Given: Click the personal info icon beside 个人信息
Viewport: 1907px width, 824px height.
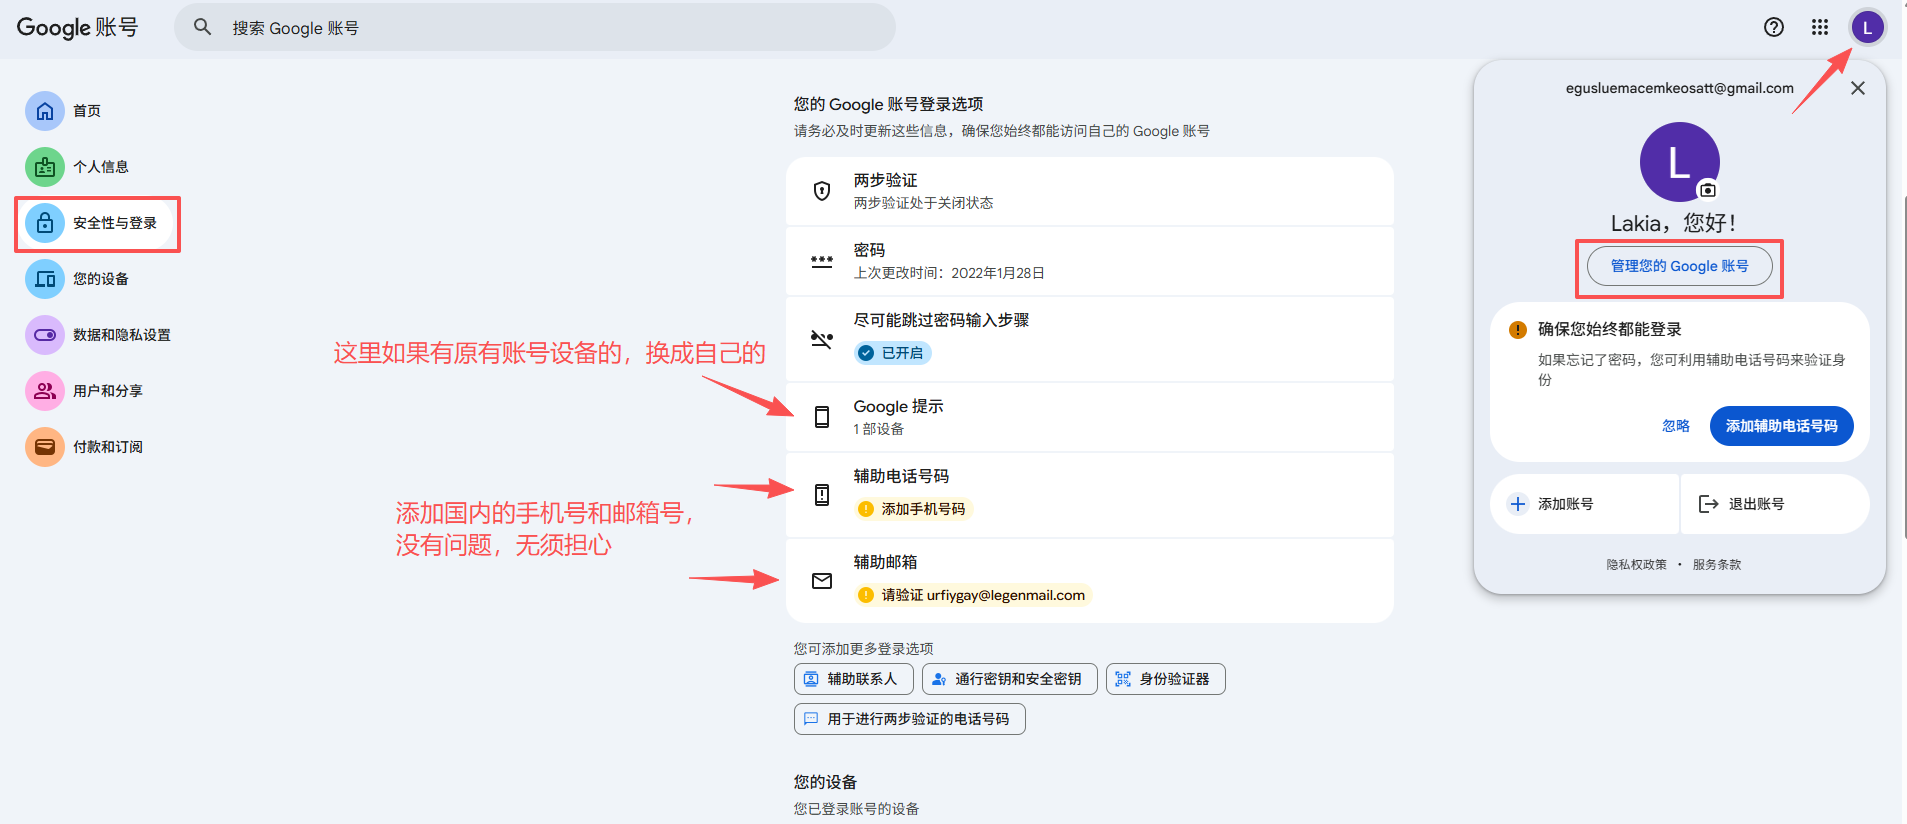Looking at the screenshot, I should click(x=45, y=167).
